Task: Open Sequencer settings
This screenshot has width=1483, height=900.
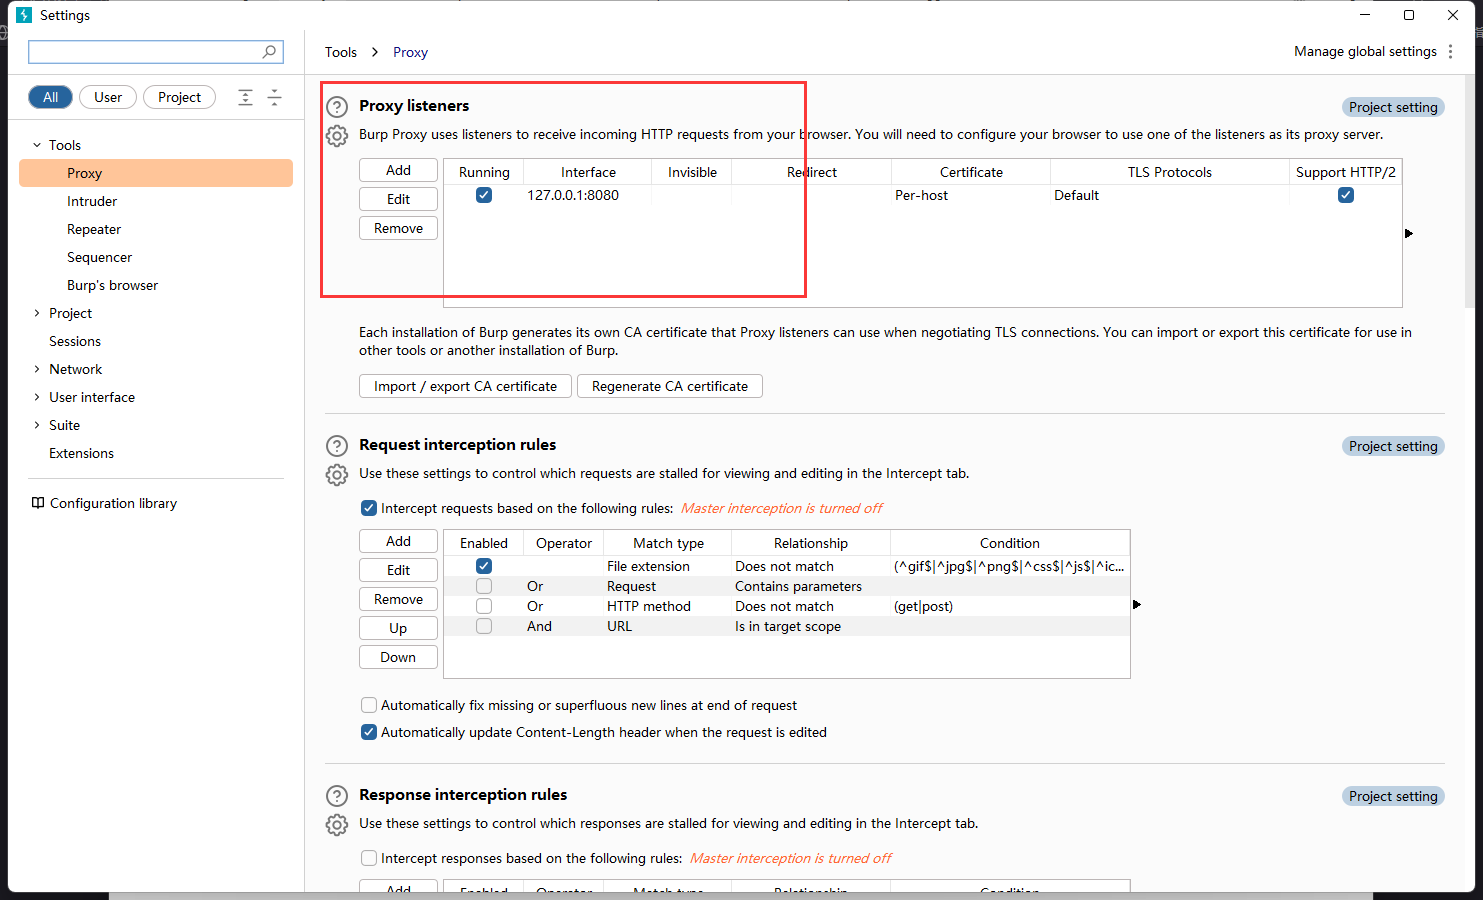Action: click(99, 257)
